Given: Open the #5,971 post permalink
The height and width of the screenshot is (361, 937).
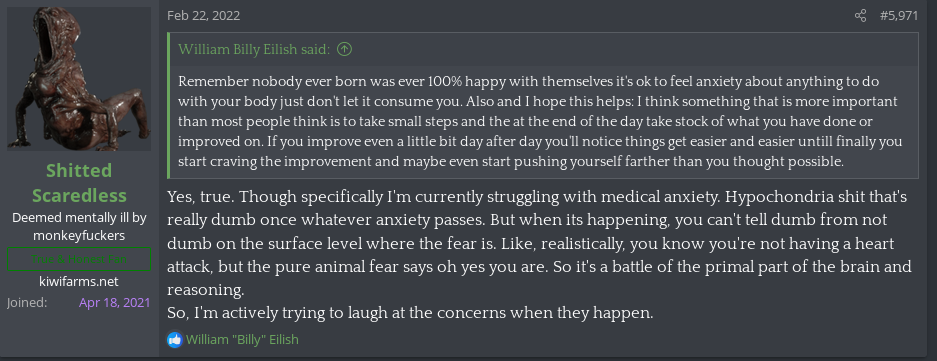Looking at the screenshot, I should 898,16.
